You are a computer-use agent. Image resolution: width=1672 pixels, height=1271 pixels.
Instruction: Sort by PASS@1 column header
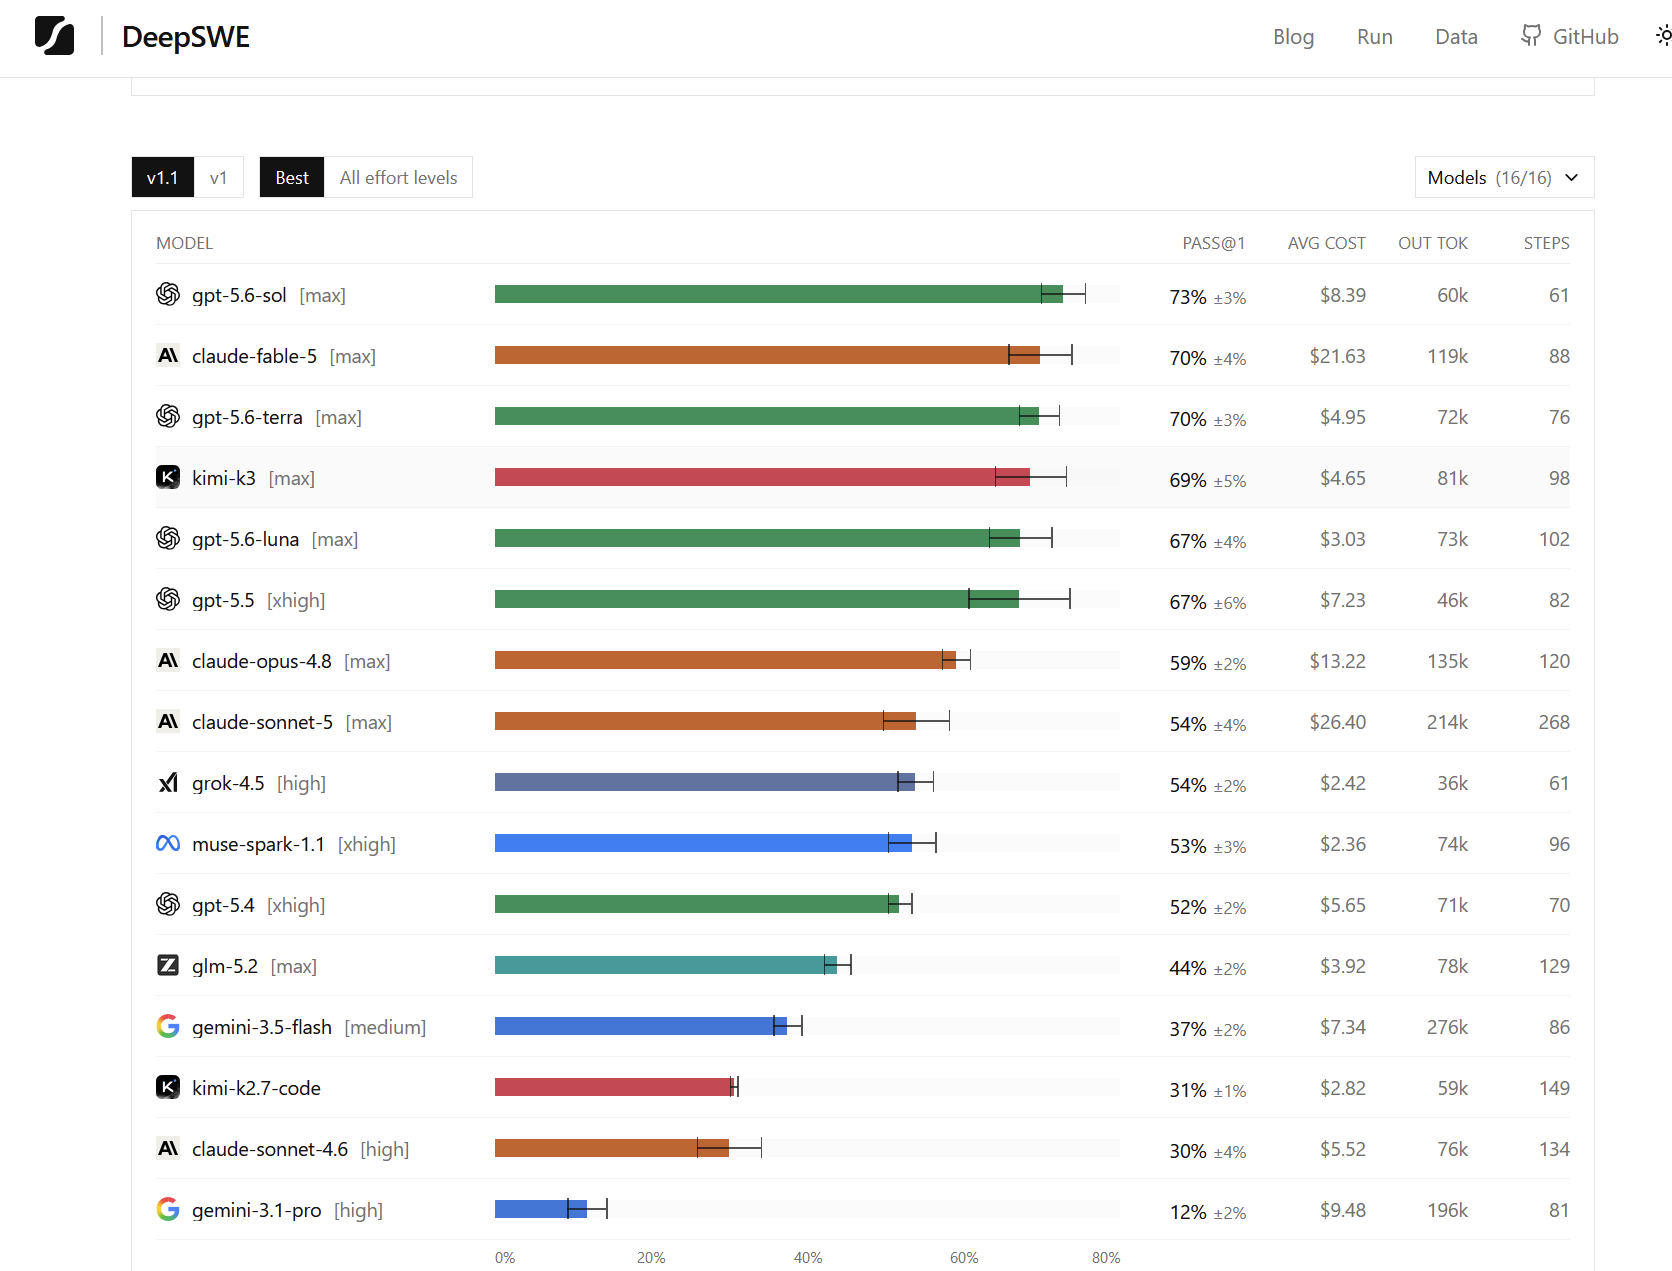coord(1214,243)
